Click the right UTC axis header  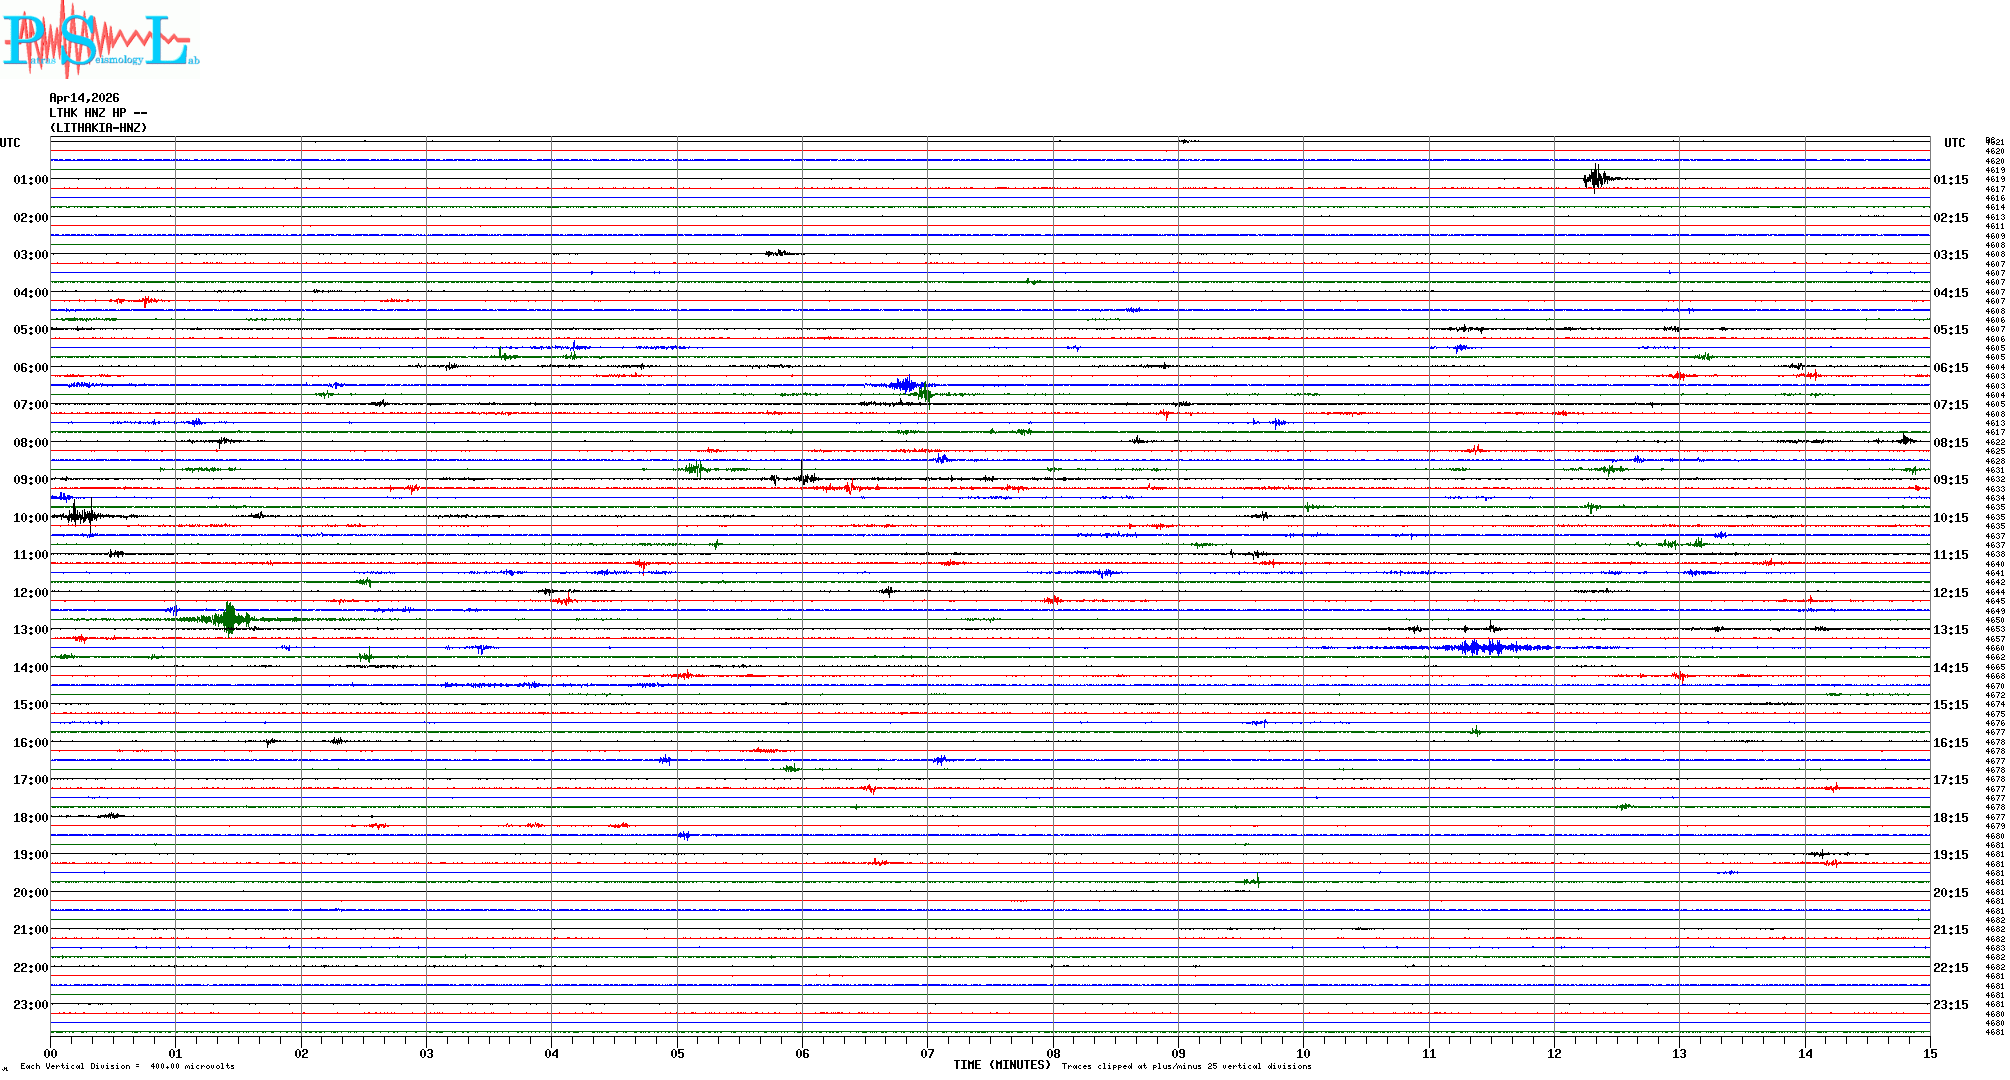click(1954, 143)
